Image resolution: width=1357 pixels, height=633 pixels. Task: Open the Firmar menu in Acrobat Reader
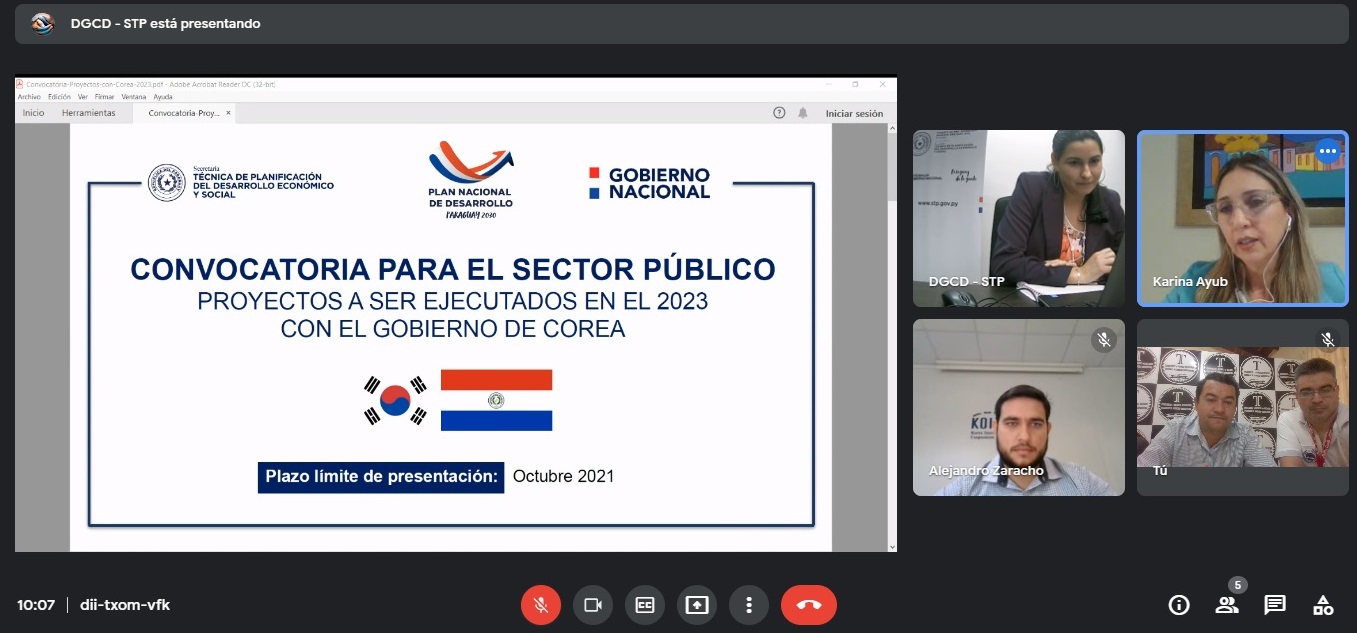point(104,97)
